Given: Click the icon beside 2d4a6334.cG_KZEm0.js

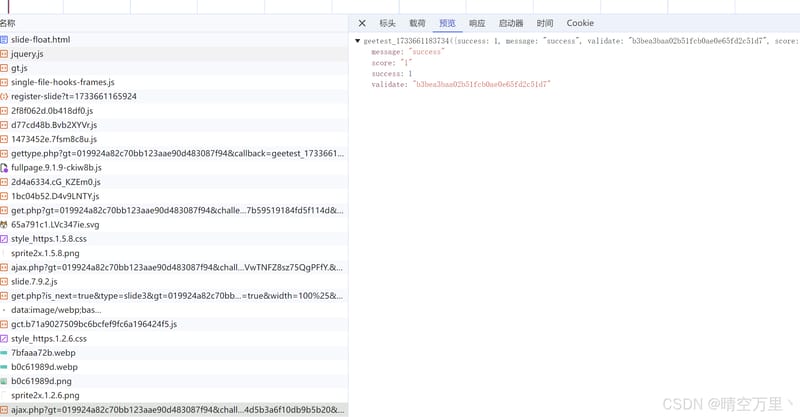Looking at the screenshot, I should click(x=4, y=182).
